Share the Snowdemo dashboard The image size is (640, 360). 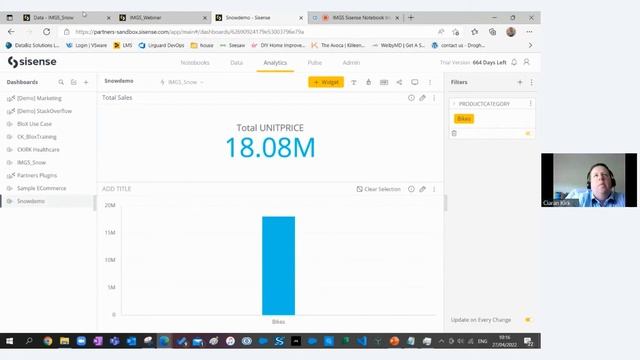pyautogui.click(x=399, y=82)
